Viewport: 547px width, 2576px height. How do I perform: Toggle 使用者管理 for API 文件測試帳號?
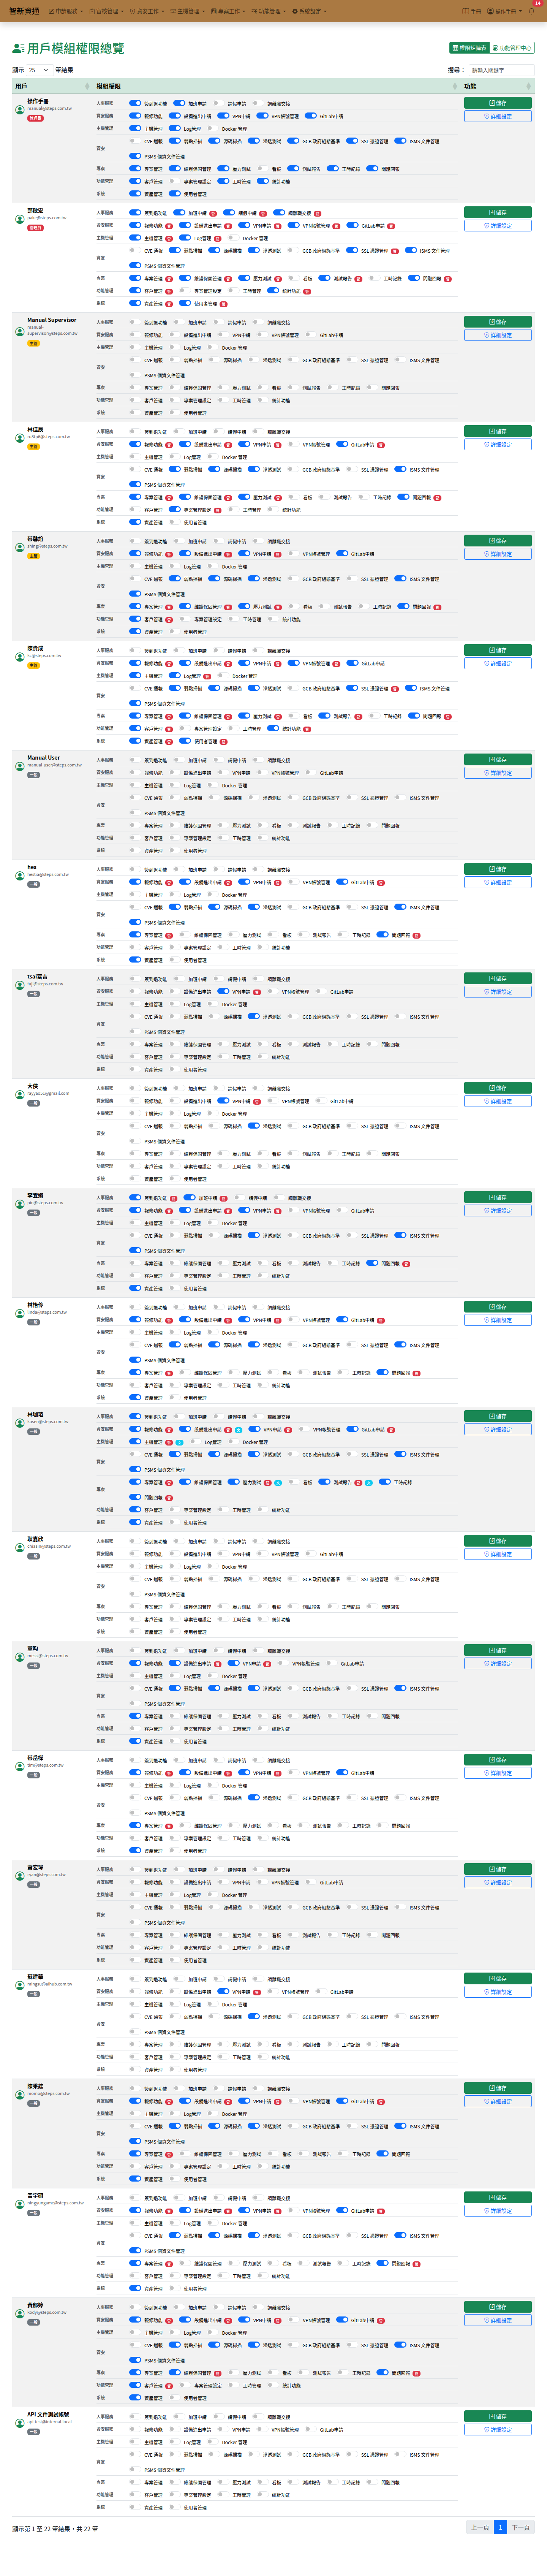[x=175, y=2507]
